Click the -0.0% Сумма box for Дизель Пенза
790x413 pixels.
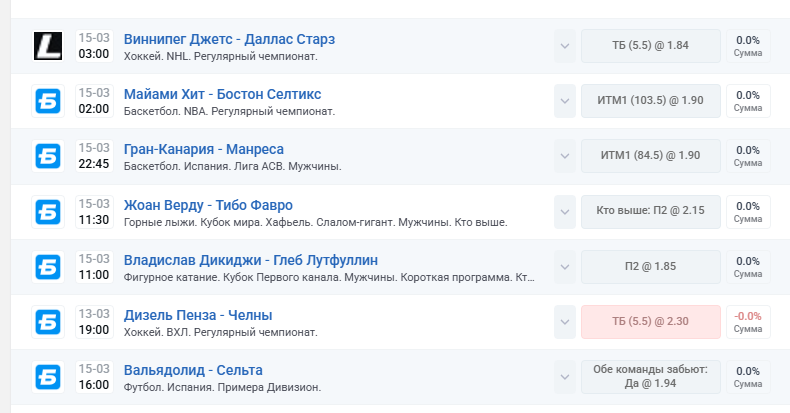point(748,321)
